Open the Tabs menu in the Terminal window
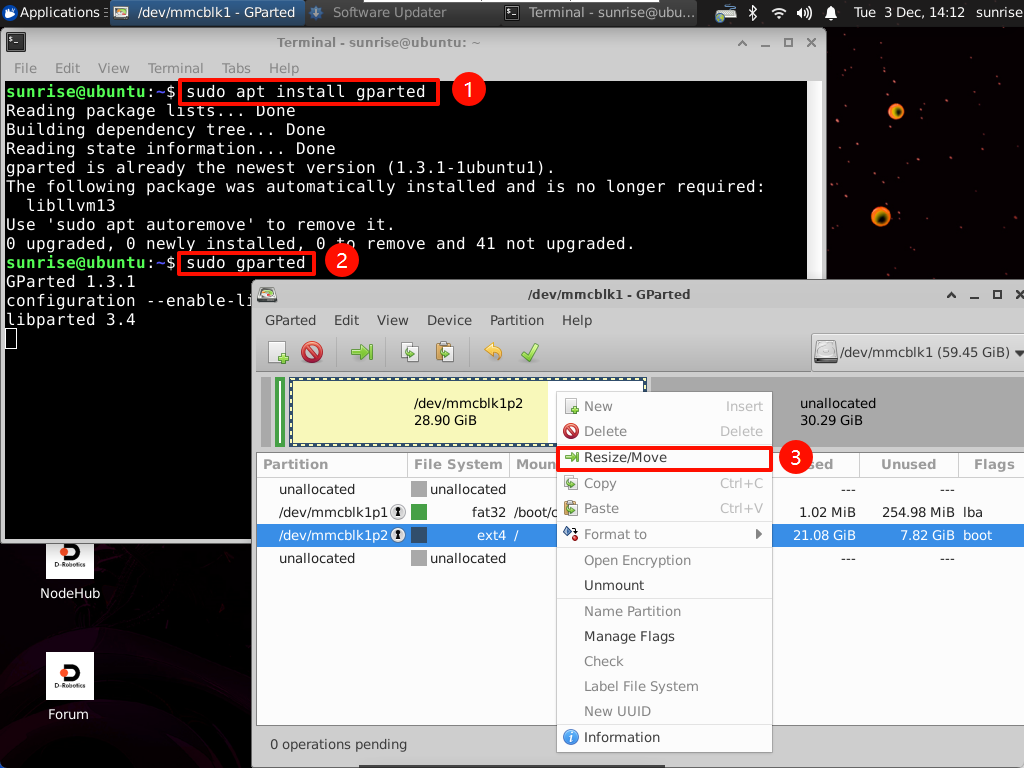The height and width of the screenshot is (768, 1024). [236, 69]
